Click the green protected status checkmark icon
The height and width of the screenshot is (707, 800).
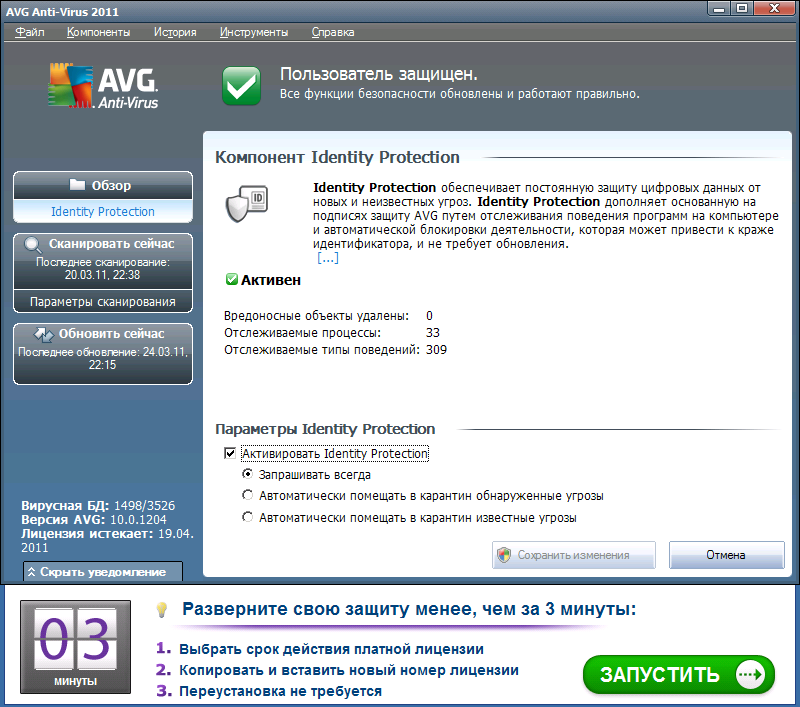241,86
